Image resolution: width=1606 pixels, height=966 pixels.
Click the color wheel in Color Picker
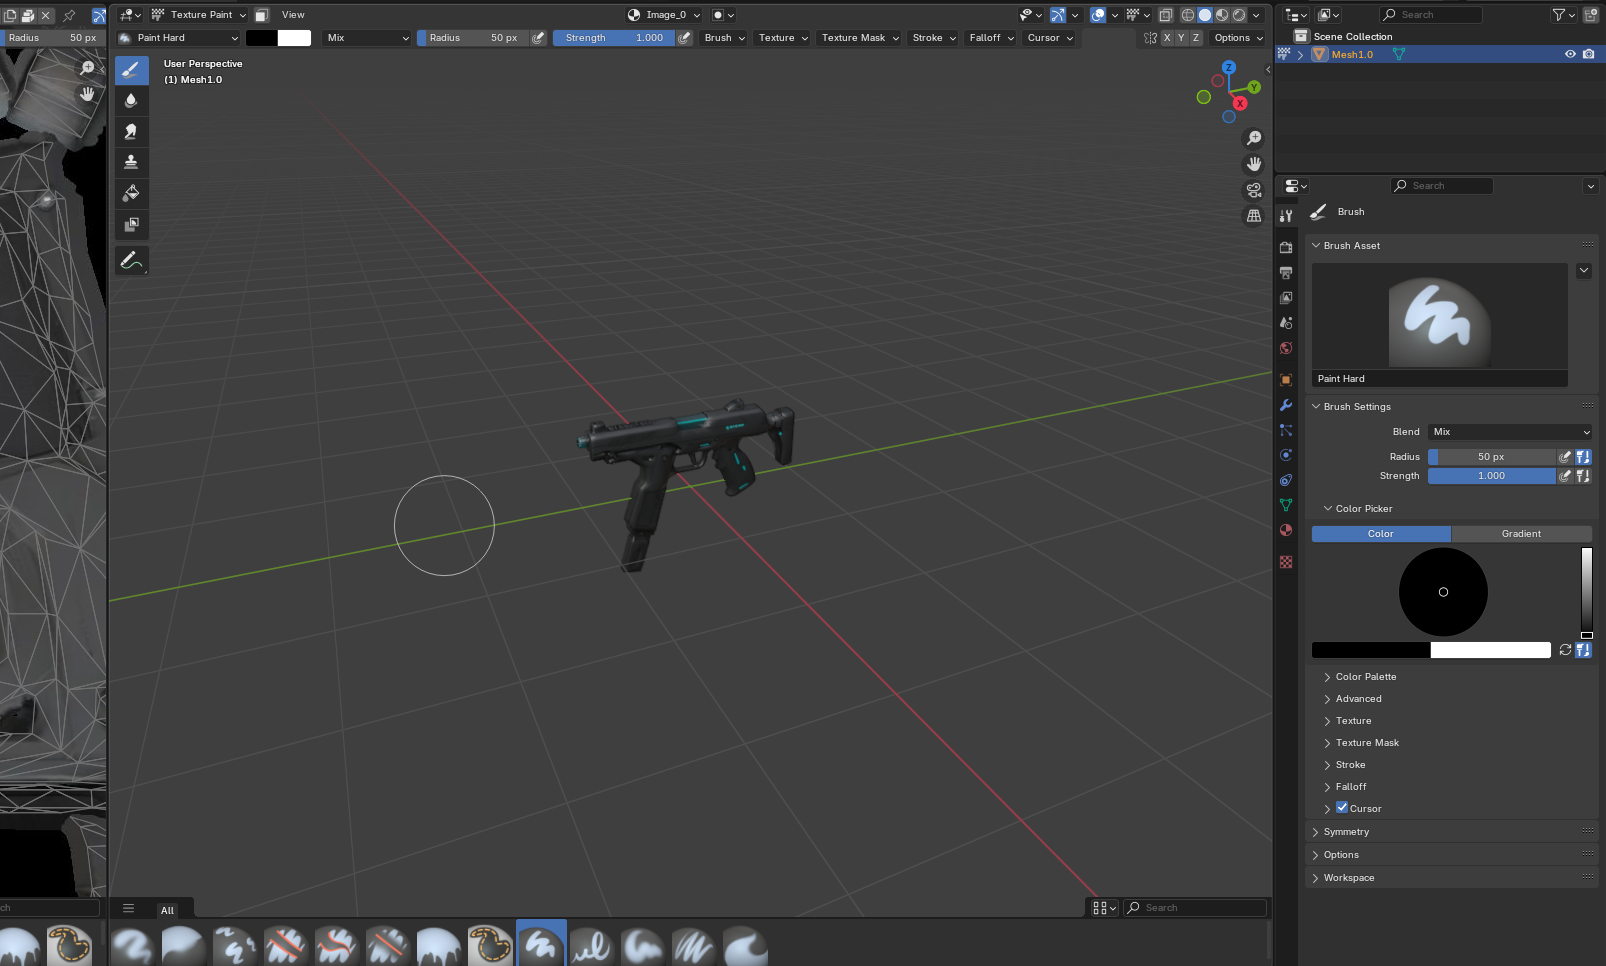coord(1443,592)
